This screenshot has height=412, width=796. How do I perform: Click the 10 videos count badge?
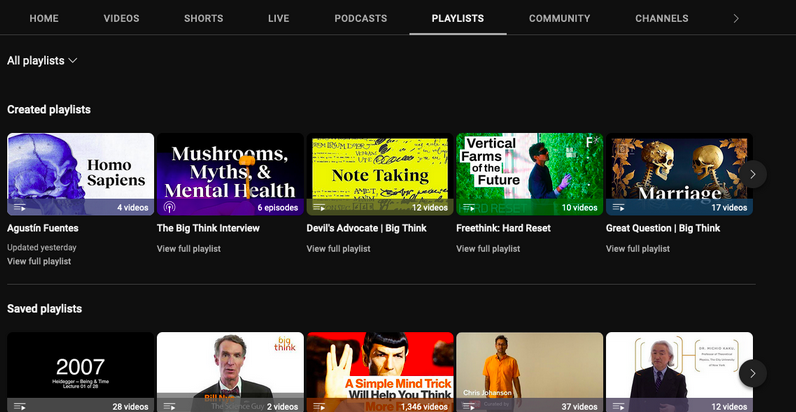[x=579, y=208]
